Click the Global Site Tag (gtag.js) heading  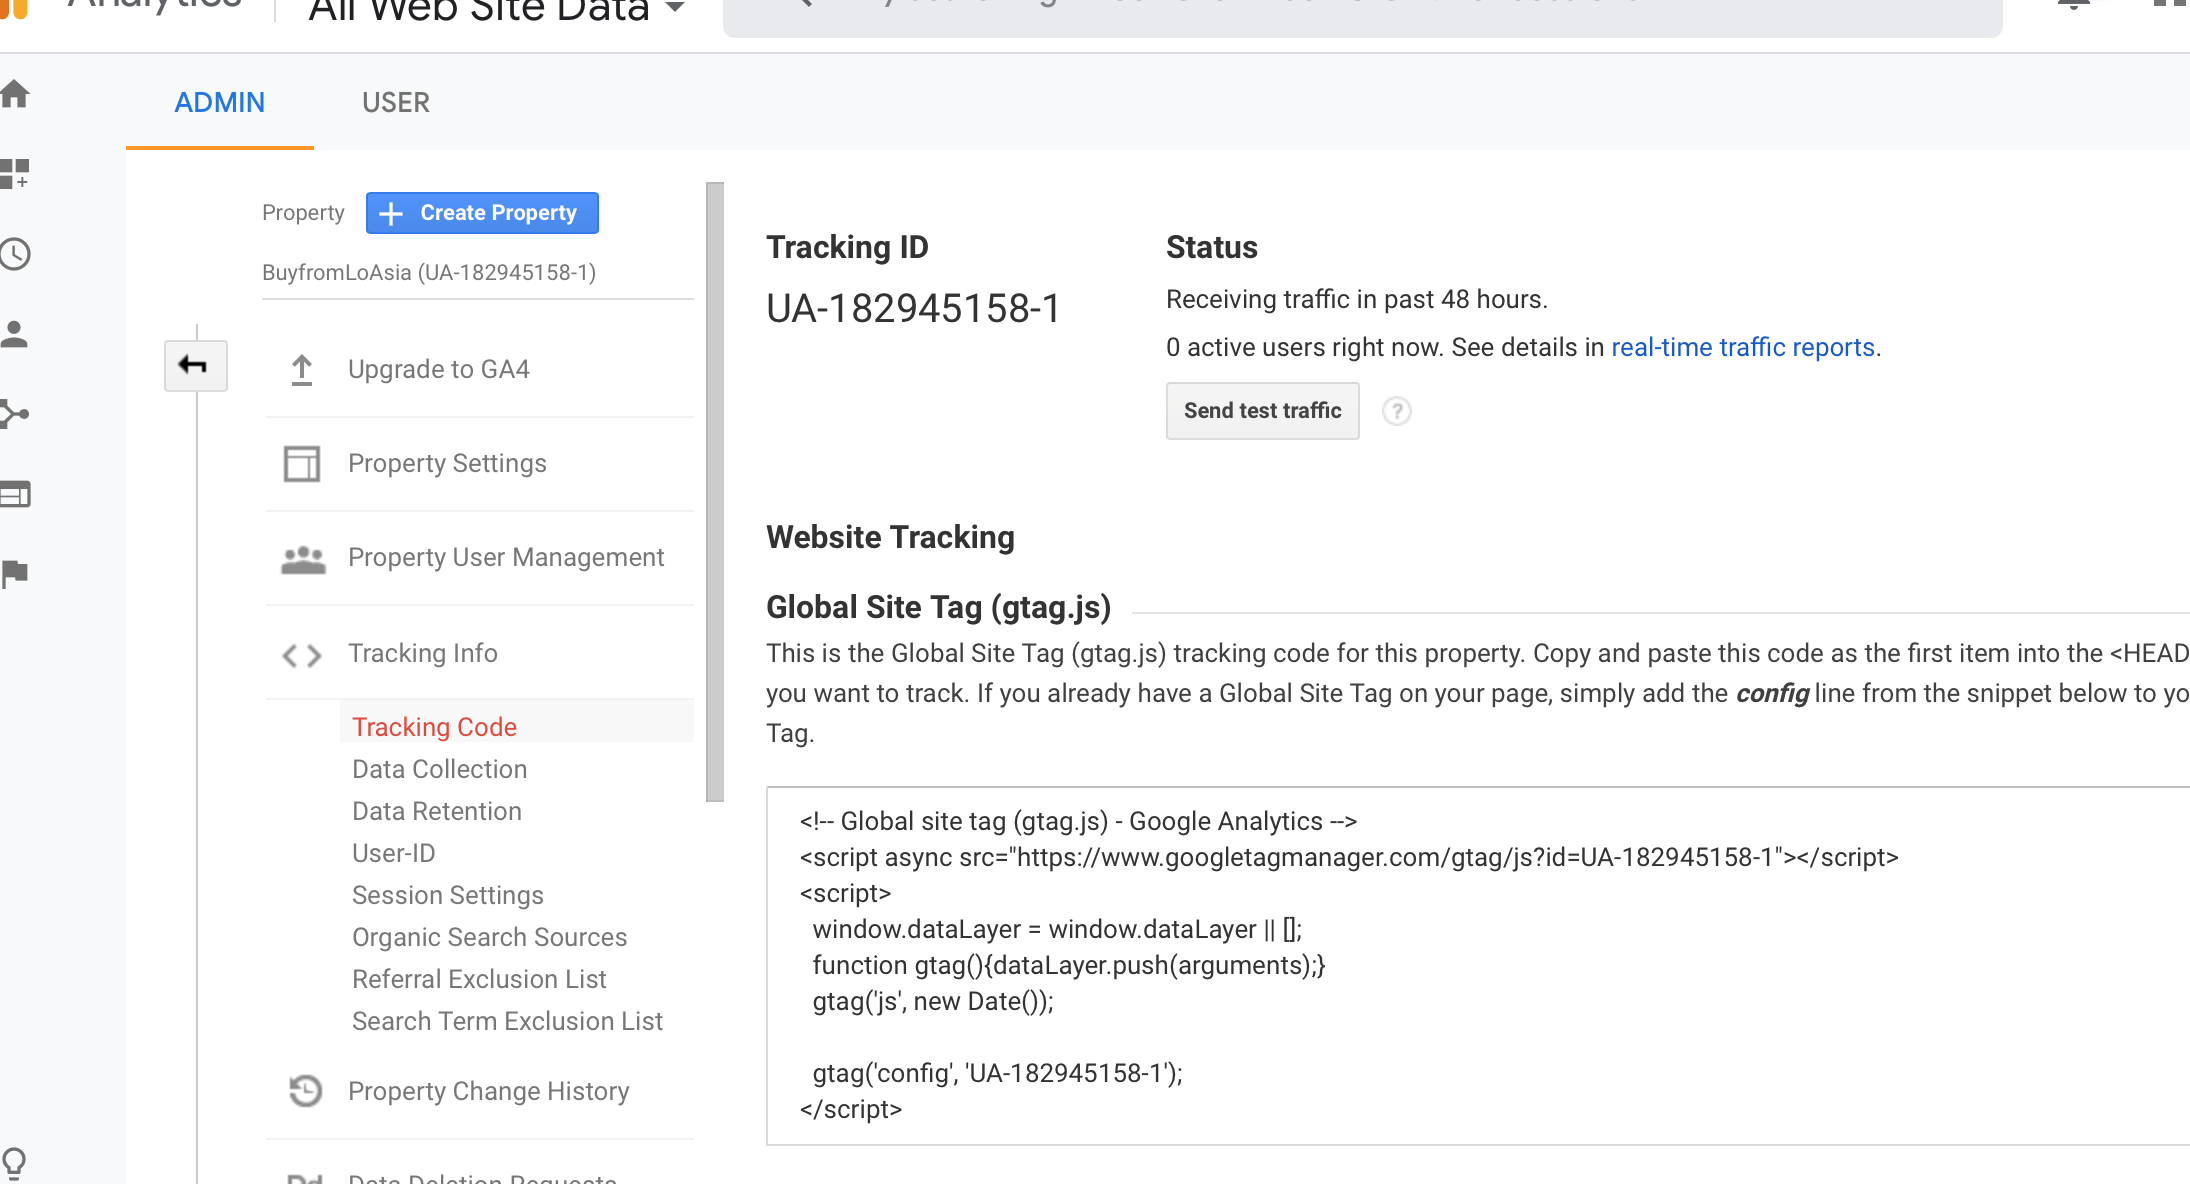pyautogui.click(x=938, y=607)
